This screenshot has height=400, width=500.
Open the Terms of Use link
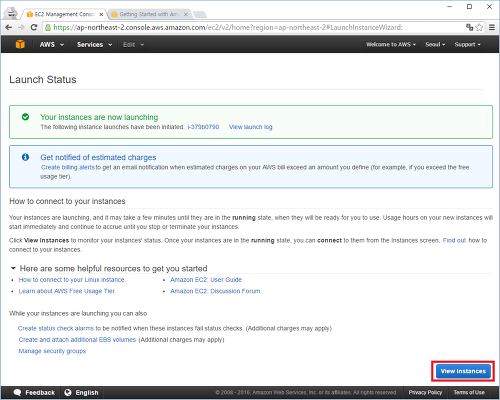pyautogui.click(x=469, y=392)
